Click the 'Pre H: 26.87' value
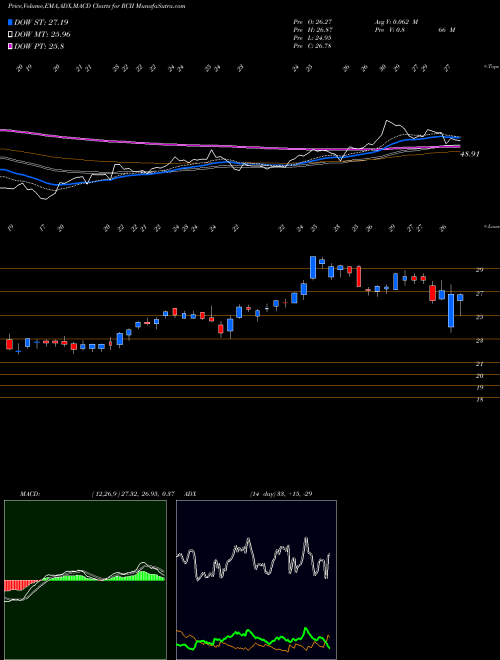This screenshot has height=660, width=500. coord(312,30)
